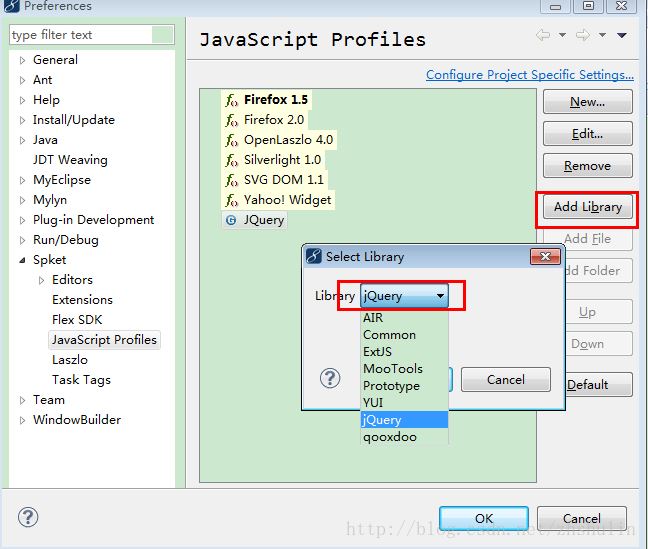648x549 pixels.
Task: Confirm Preferences with the OK button
Action: (x=484, y=518)
